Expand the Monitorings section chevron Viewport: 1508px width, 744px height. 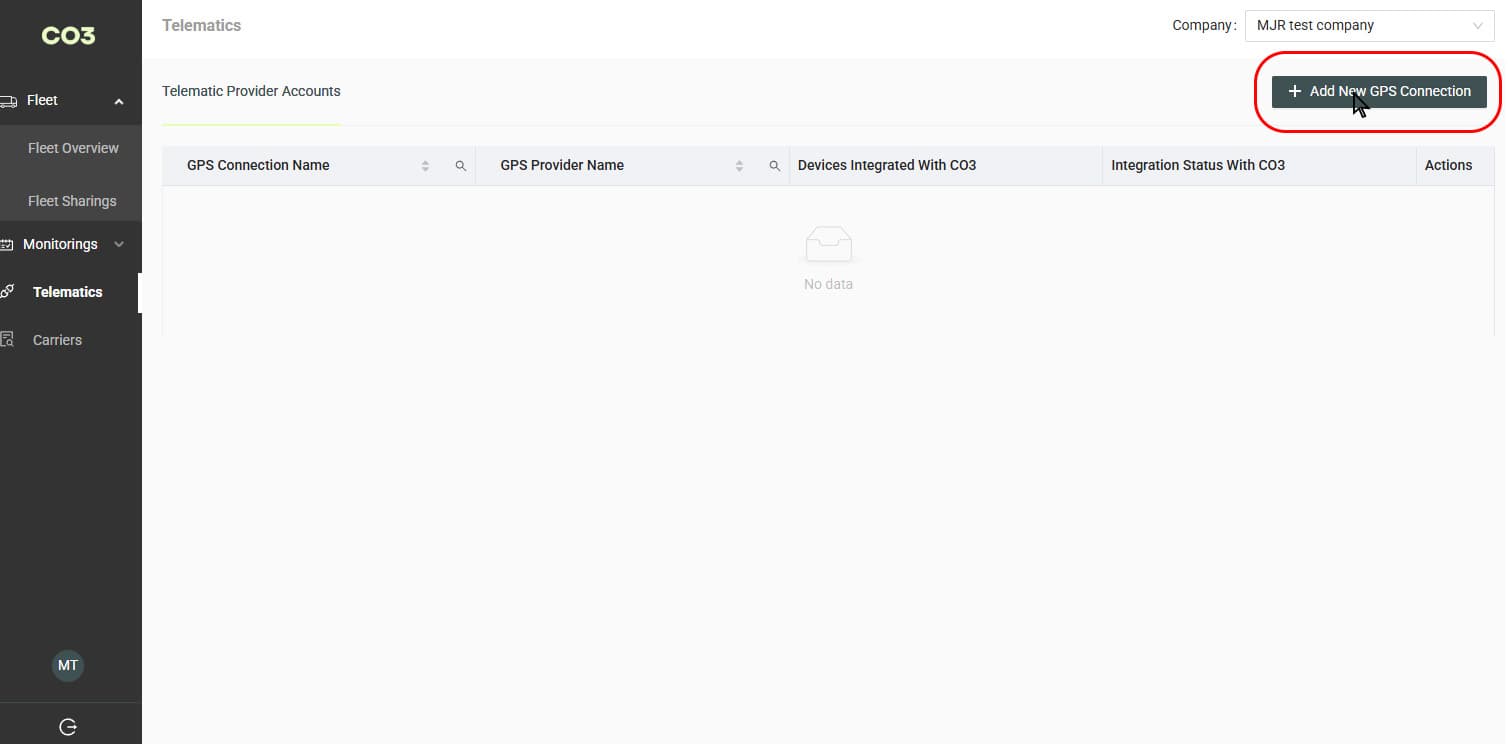coord(119,244)
